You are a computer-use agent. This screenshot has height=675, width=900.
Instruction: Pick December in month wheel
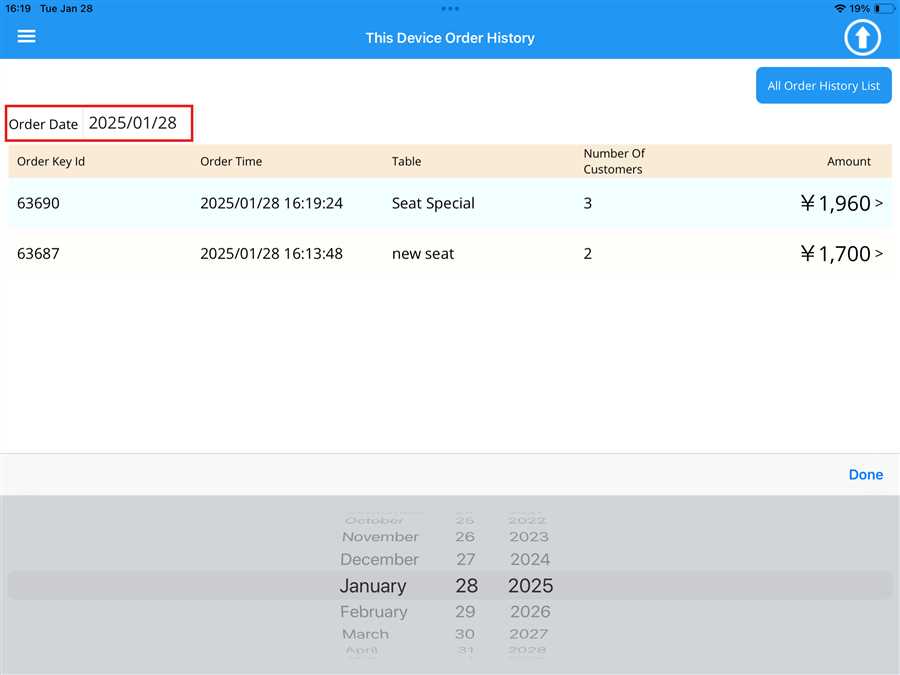[379, 560]
